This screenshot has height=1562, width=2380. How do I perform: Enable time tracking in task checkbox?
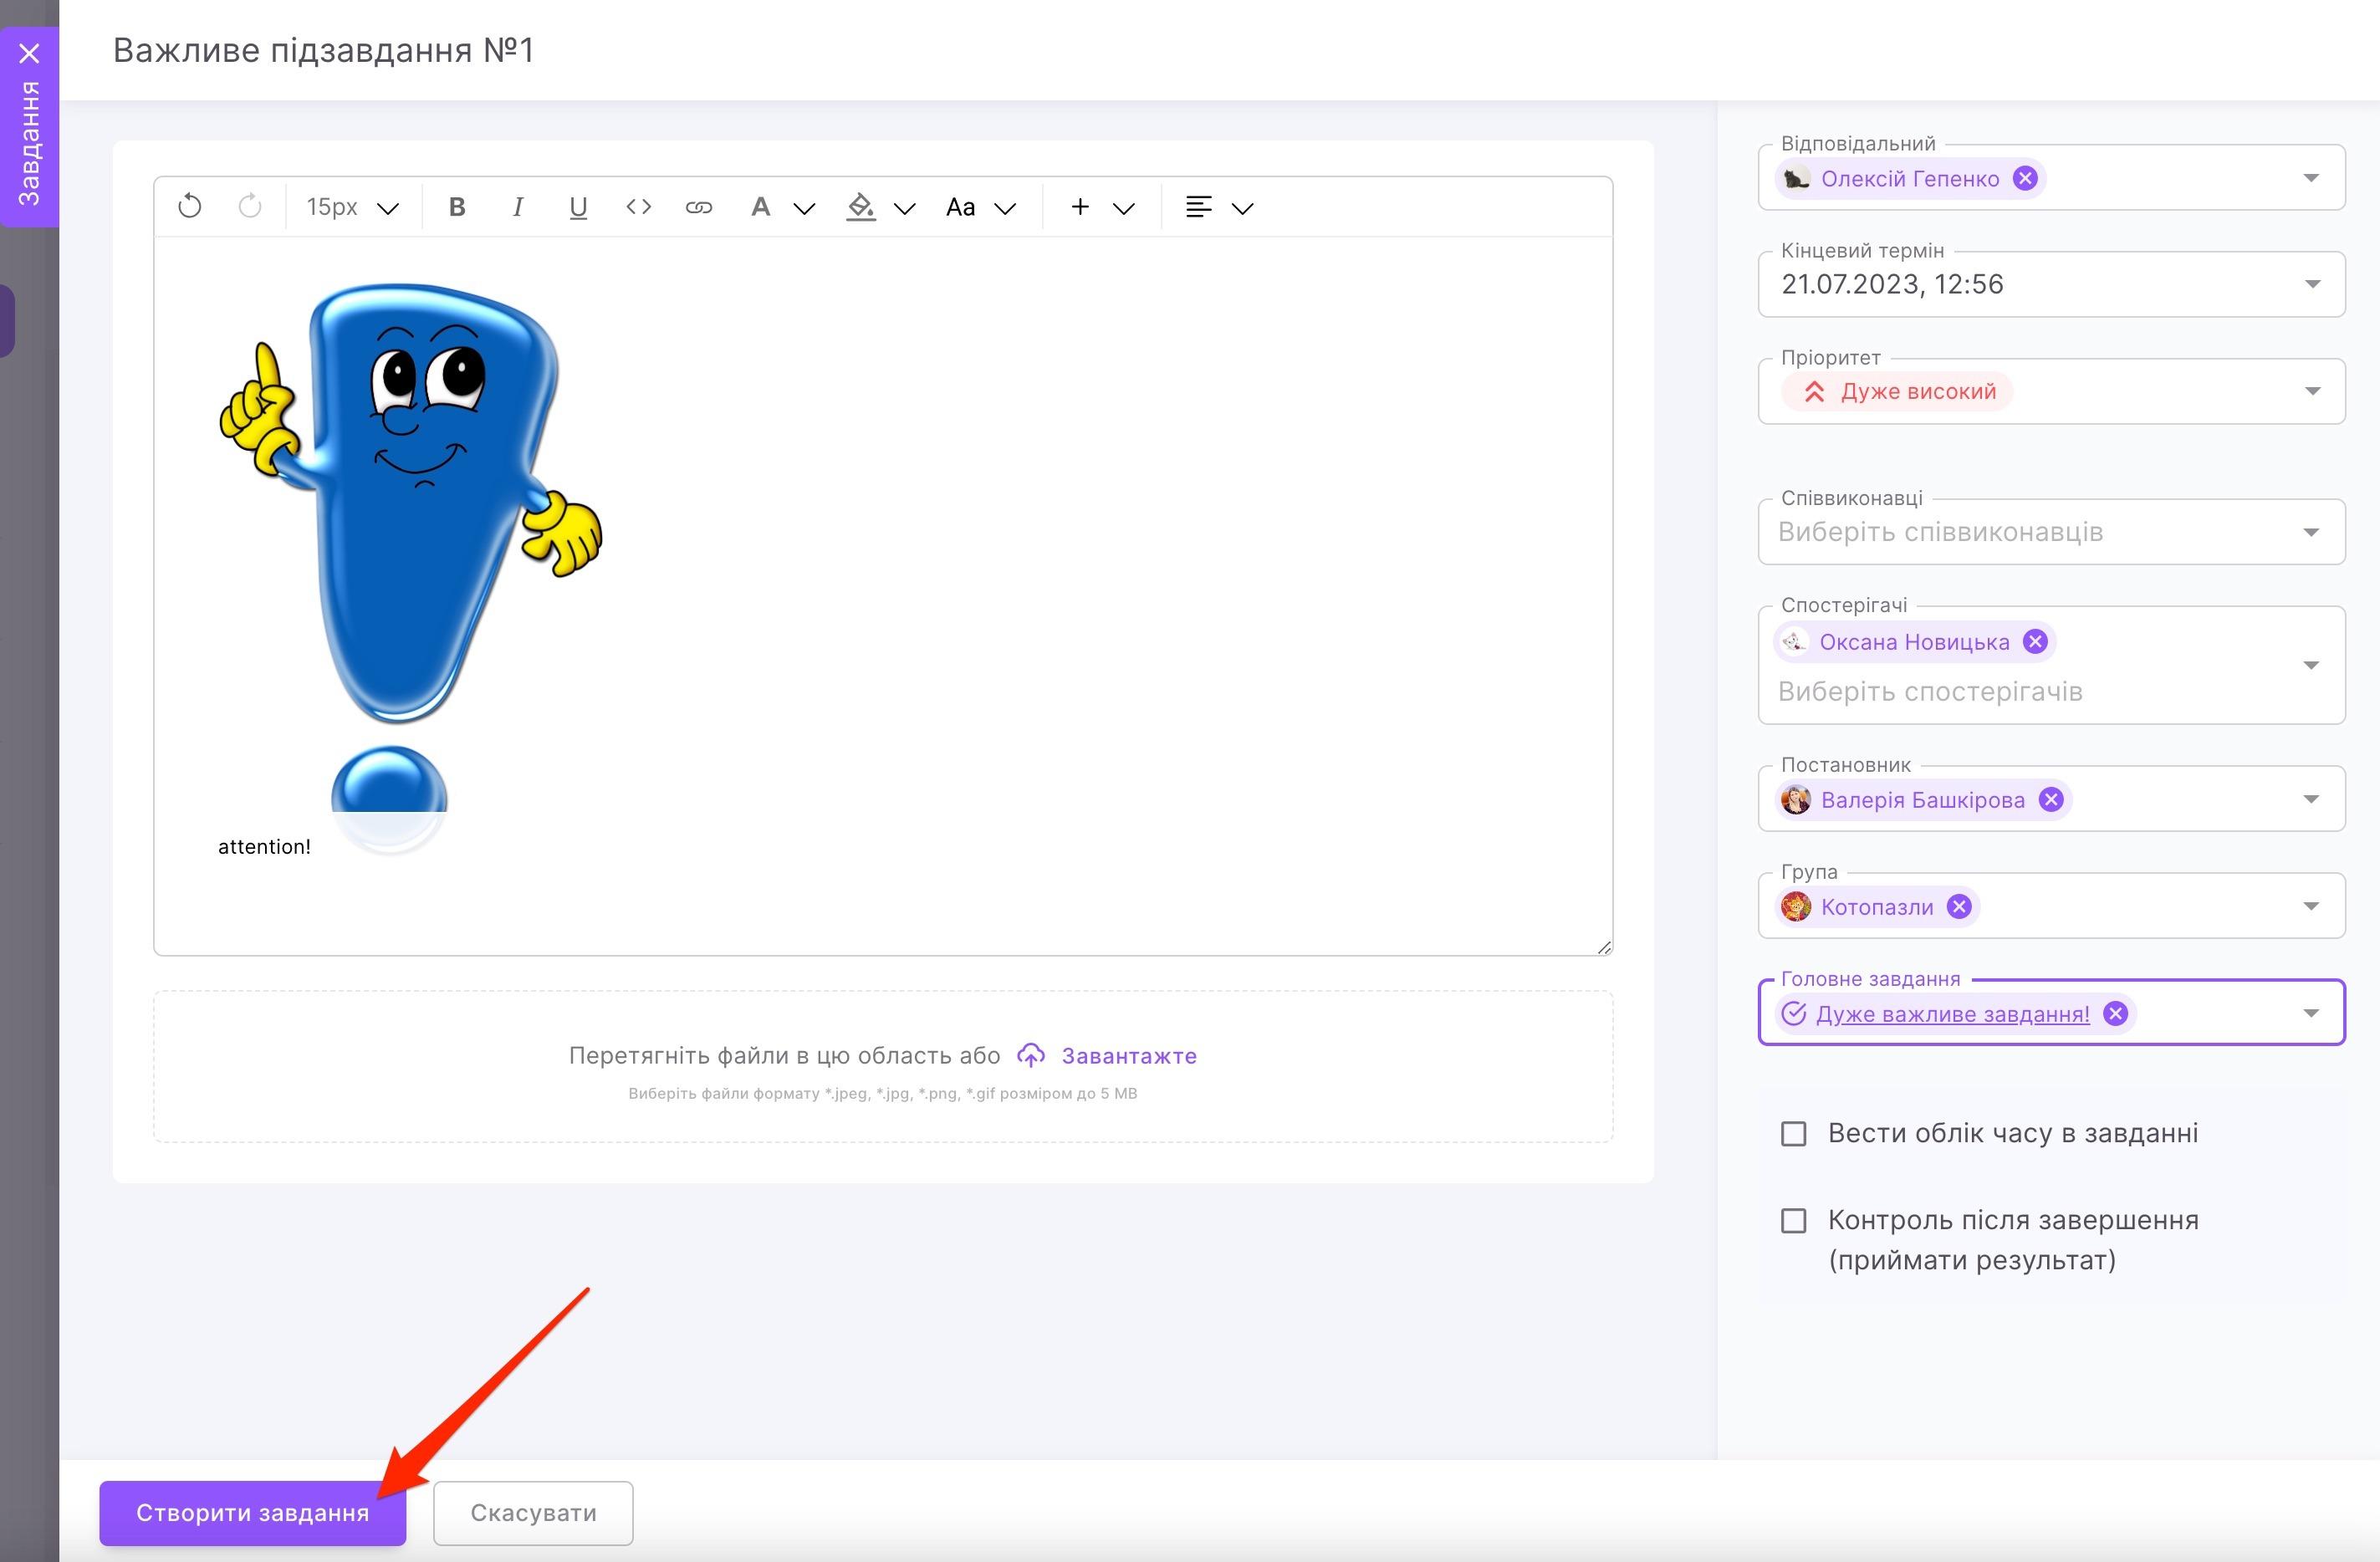pyautogui.click(x=1794, y=1134)
